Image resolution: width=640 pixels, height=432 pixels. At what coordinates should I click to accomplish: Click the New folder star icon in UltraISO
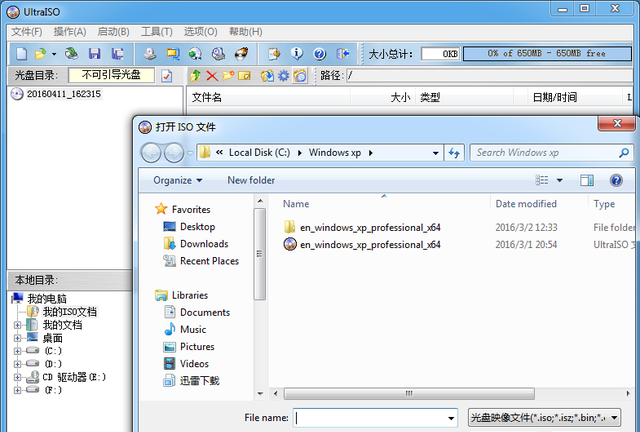(228, 76)
